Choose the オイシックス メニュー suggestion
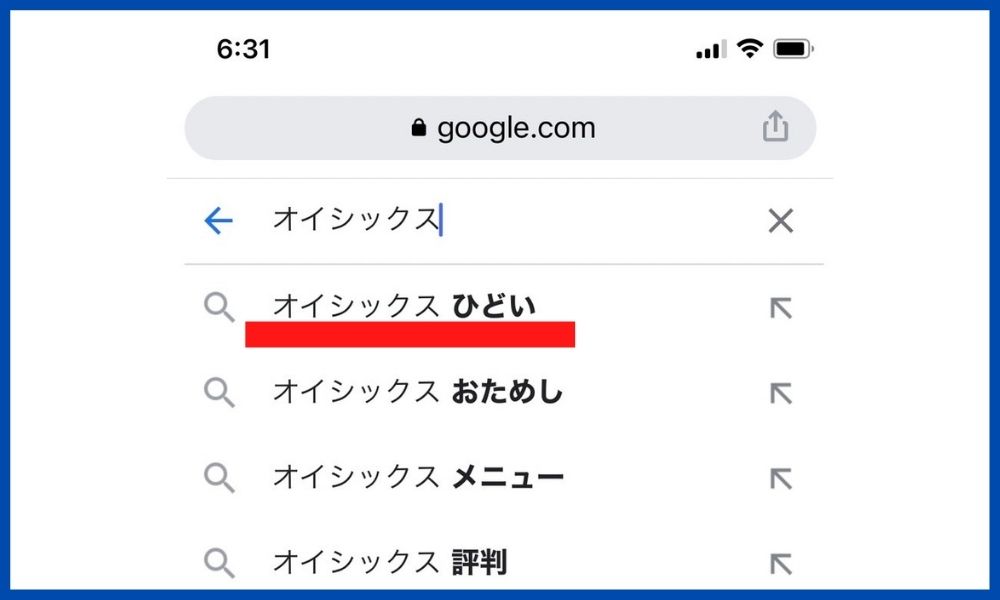1000x600 pixels. point(418,477)
